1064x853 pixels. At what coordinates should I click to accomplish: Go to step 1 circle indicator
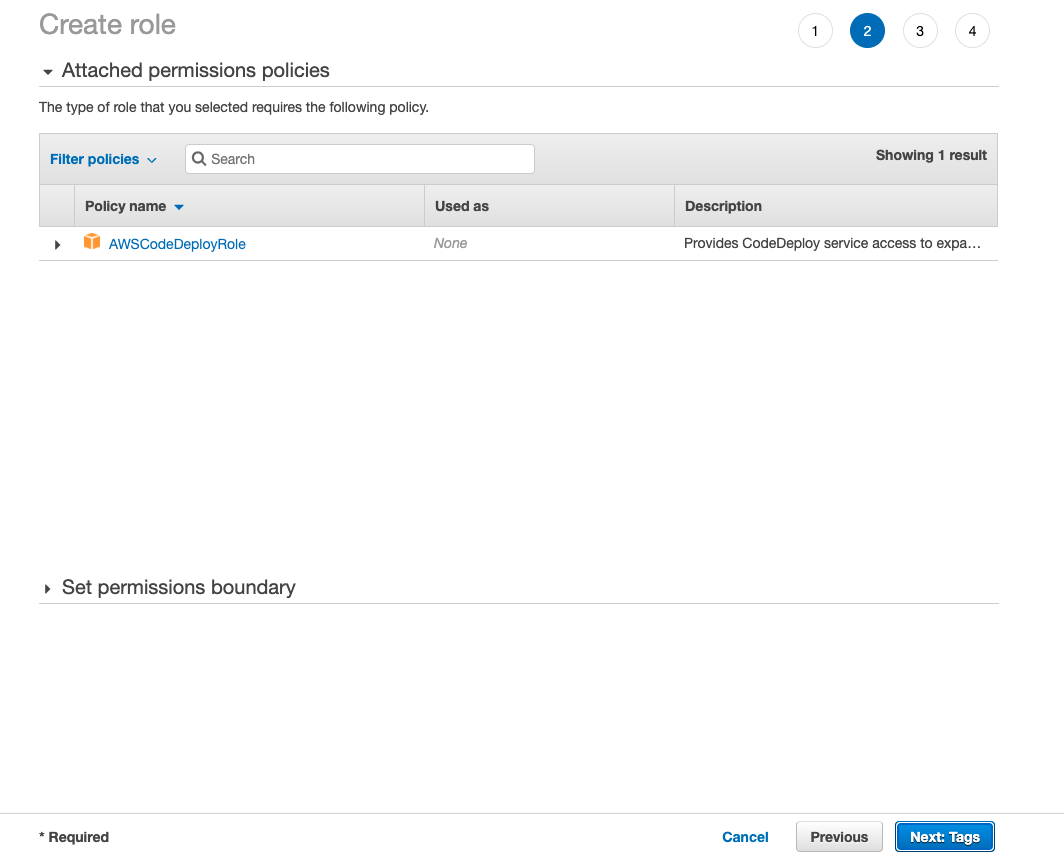[x=815, y=31]
